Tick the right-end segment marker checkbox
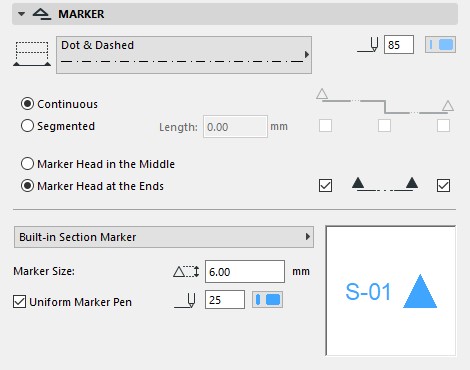470x370 pixels. pos(443,126)
